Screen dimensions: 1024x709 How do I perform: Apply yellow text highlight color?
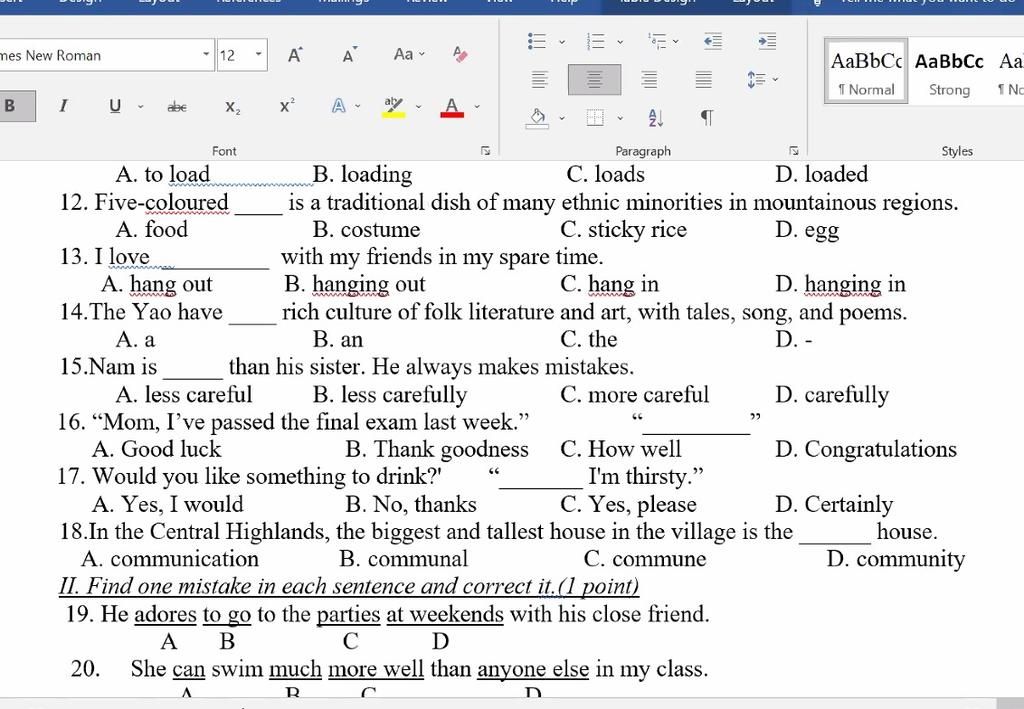[x=393, y=106]
